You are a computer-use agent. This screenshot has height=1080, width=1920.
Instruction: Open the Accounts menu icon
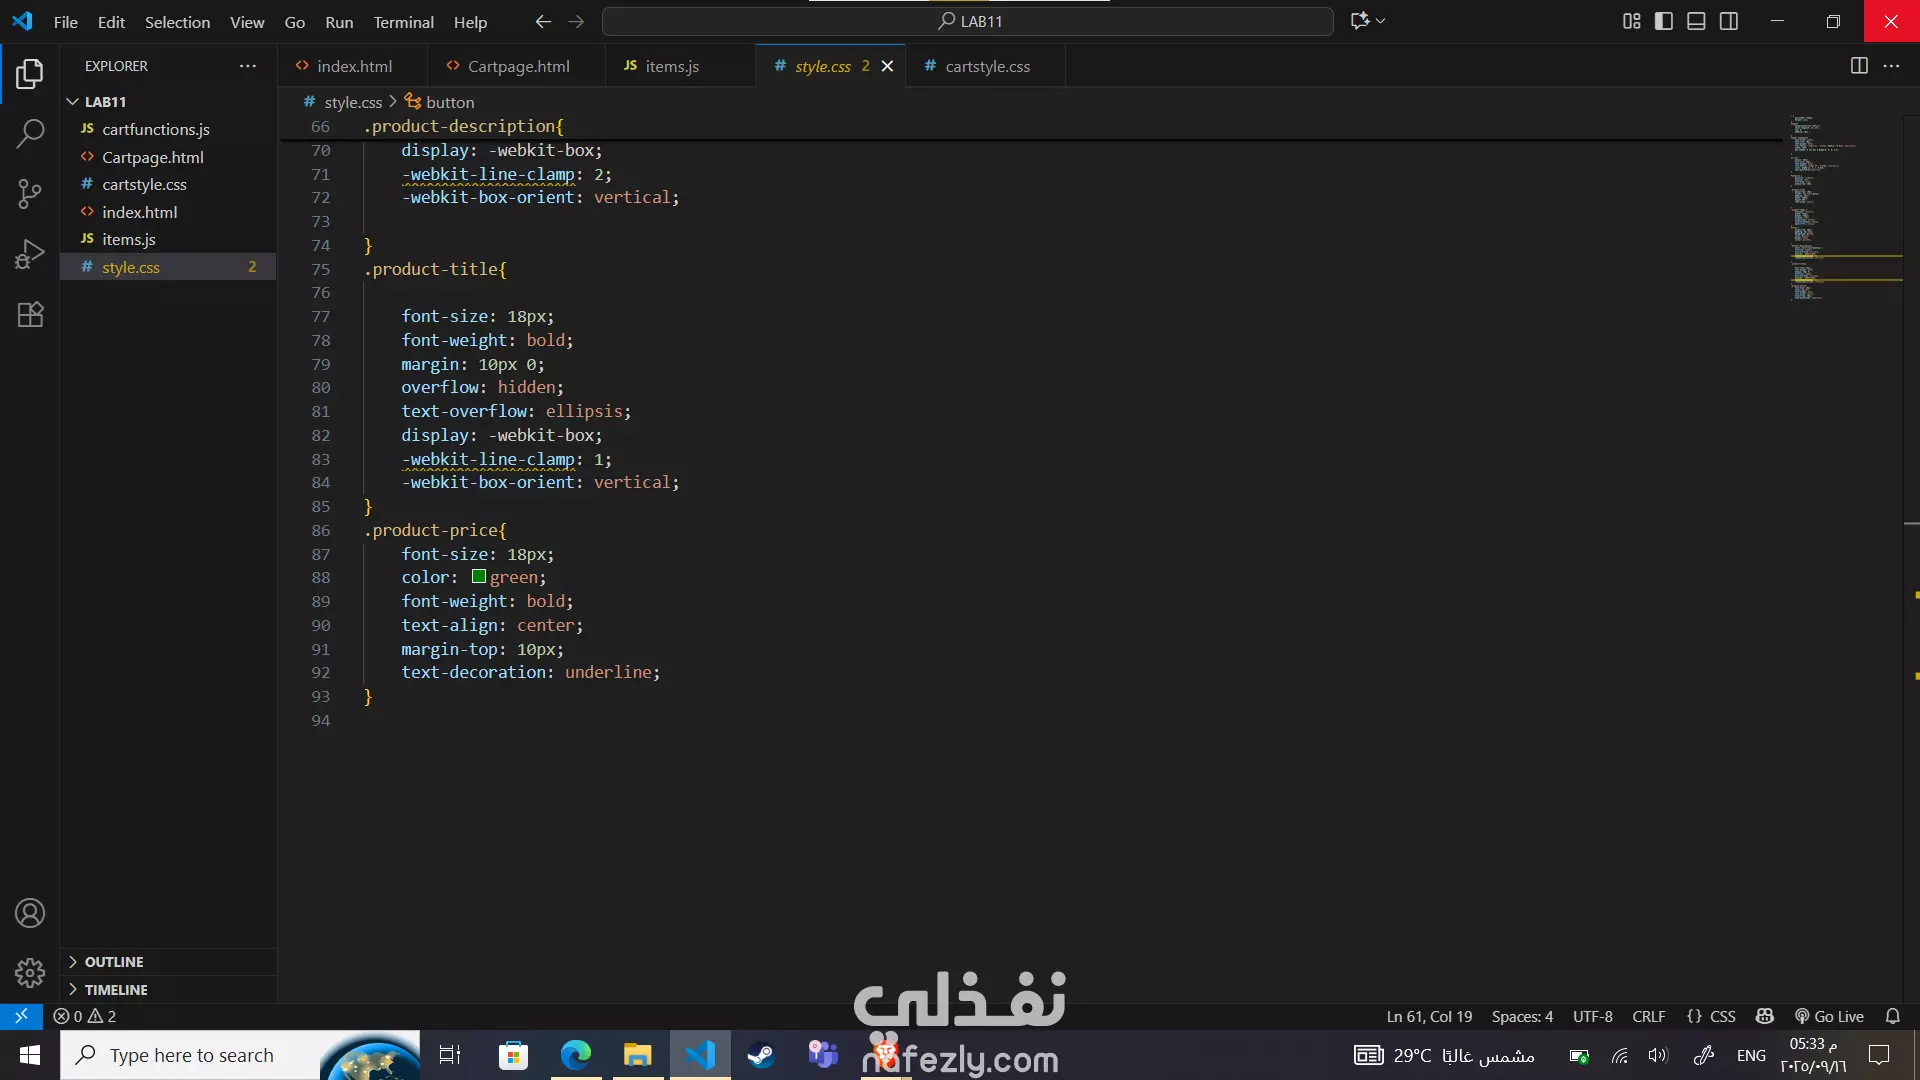coord(30,913)
